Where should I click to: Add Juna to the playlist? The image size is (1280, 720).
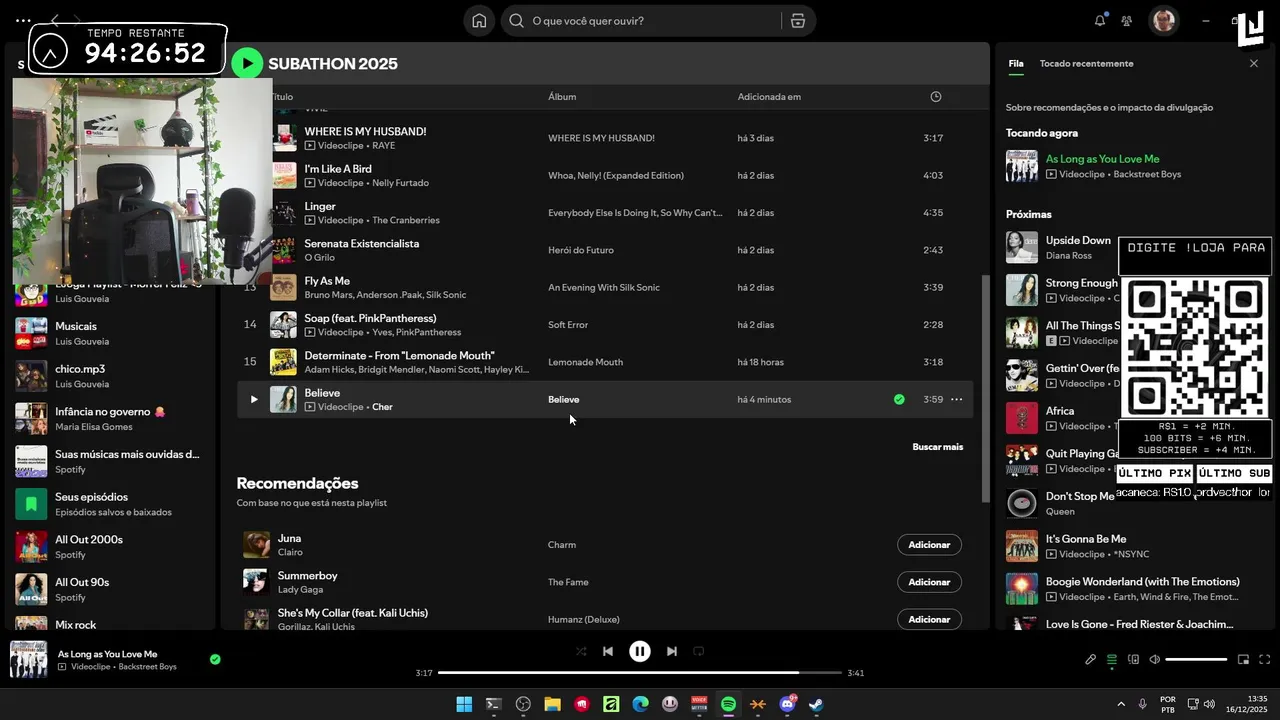tap(929, 545)
